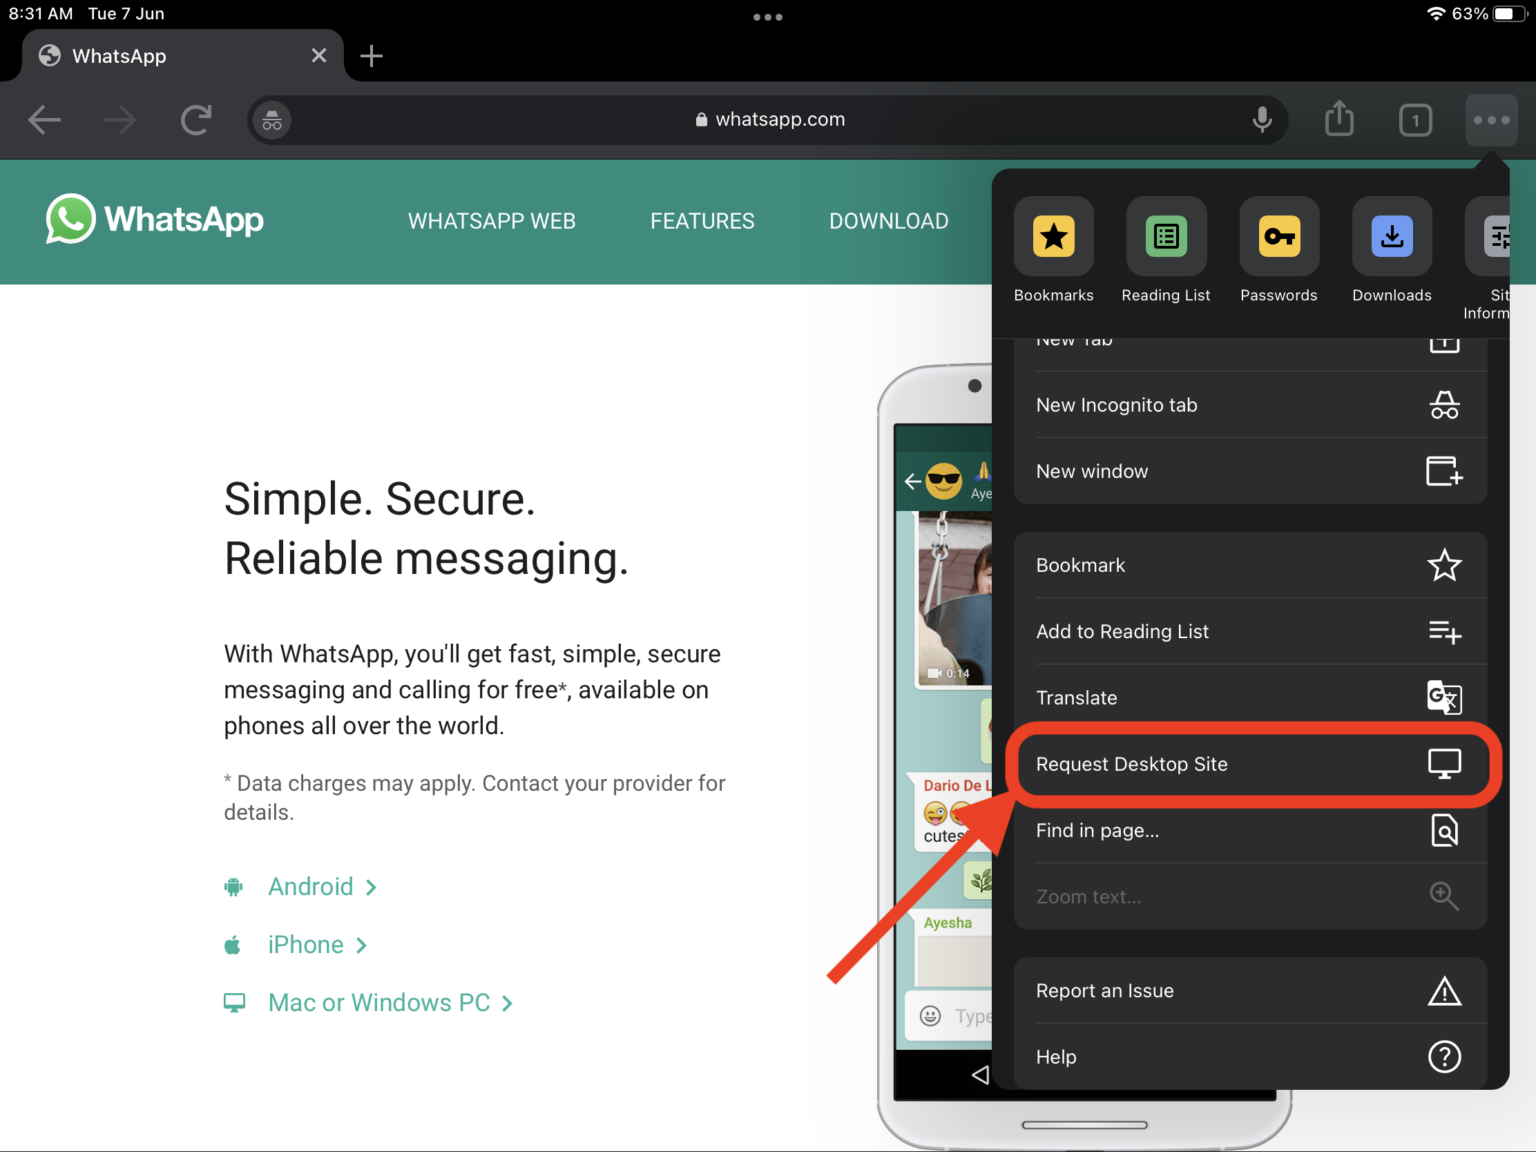
Task: Go back with the back arrow
Action: pos(44,120)
